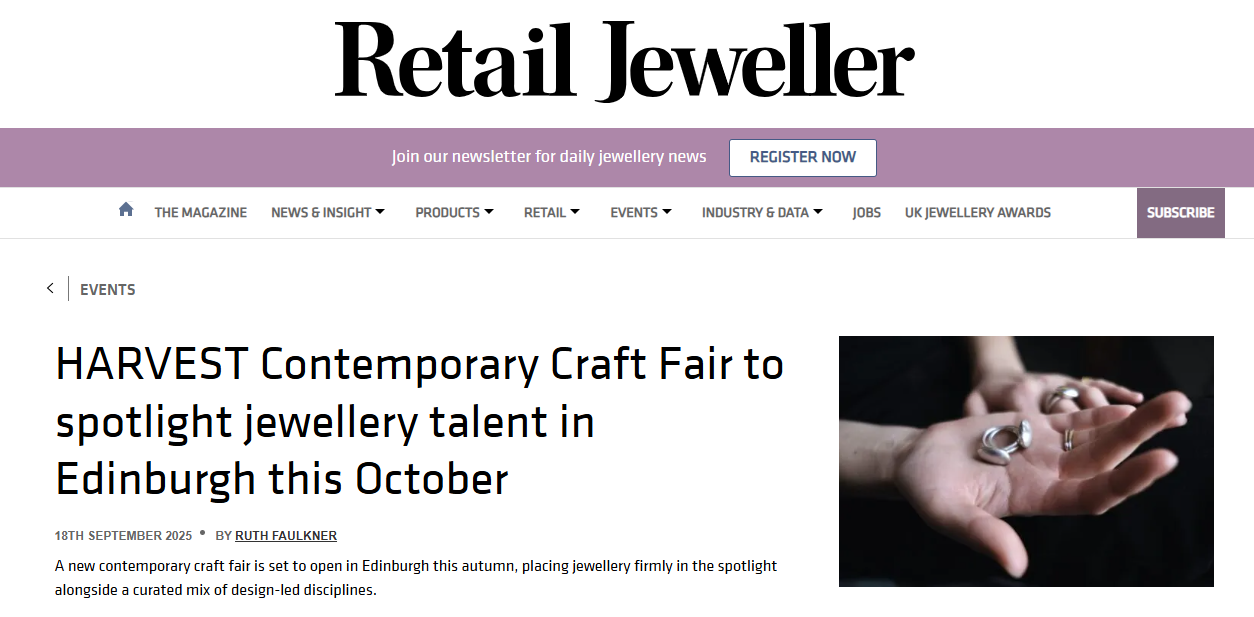1254x617 pixels.
Task: Click the HARVEST Contemporary Craft Fair headline
Action: pos(420,422)
